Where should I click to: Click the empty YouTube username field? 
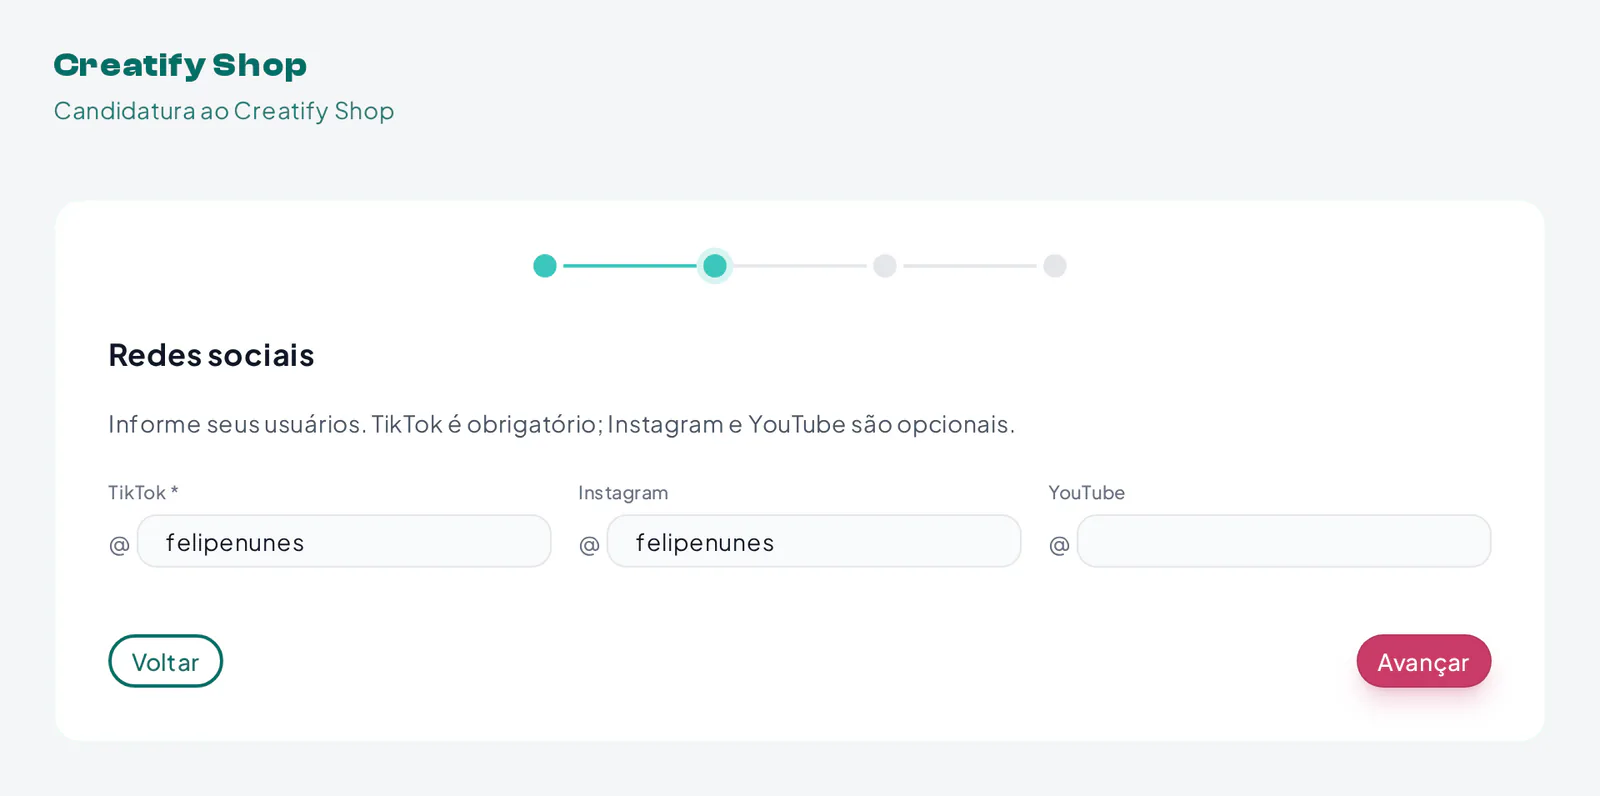click(x=1284, y=541)
